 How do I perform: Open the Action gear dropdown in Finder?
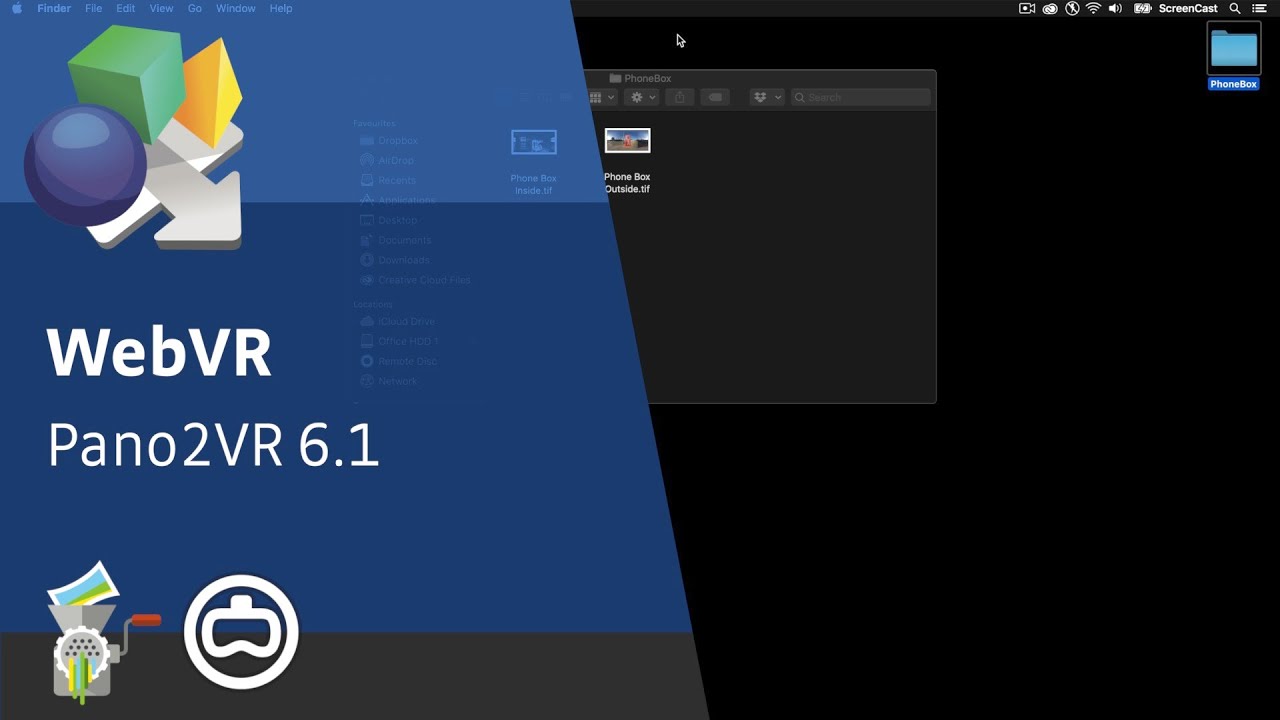coord(642,97)
